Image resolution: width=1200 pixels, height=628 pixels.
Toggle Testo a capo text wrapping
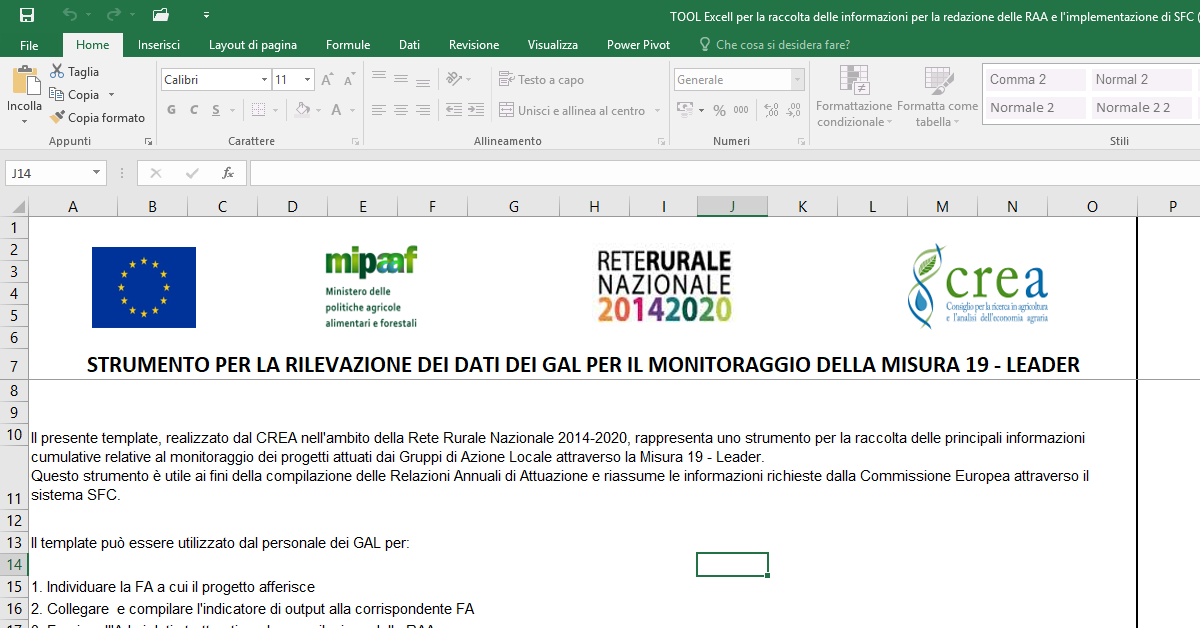coord(541,80)
